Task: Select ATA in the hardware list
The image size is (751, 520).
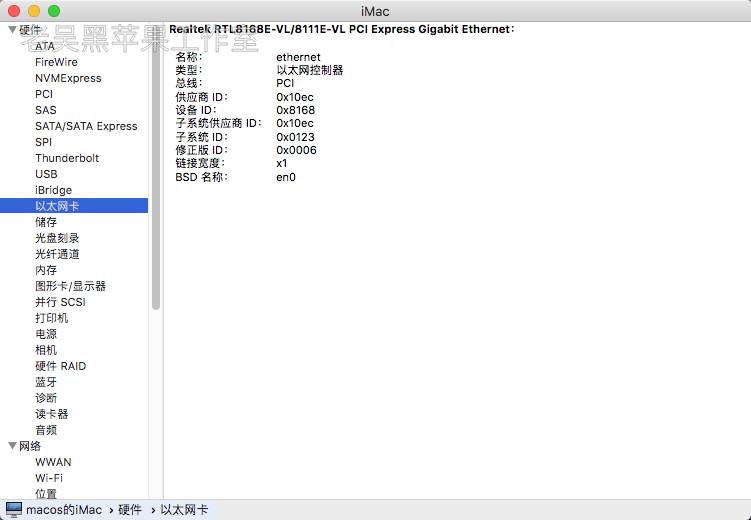Action: tap(45, 46)
